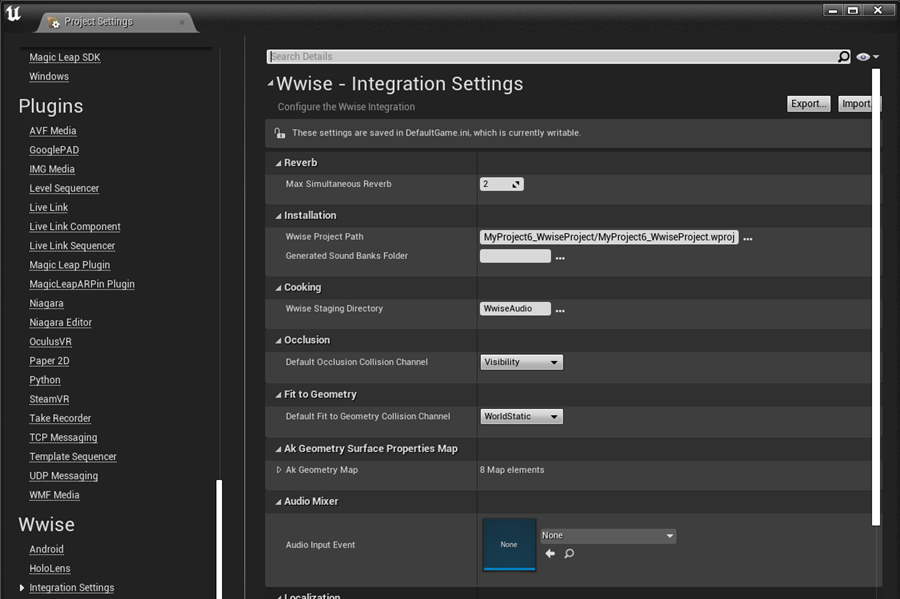Open Level Sequencer plugin settings
Screen dimensions: 900x599
click(x=64, y=188)
